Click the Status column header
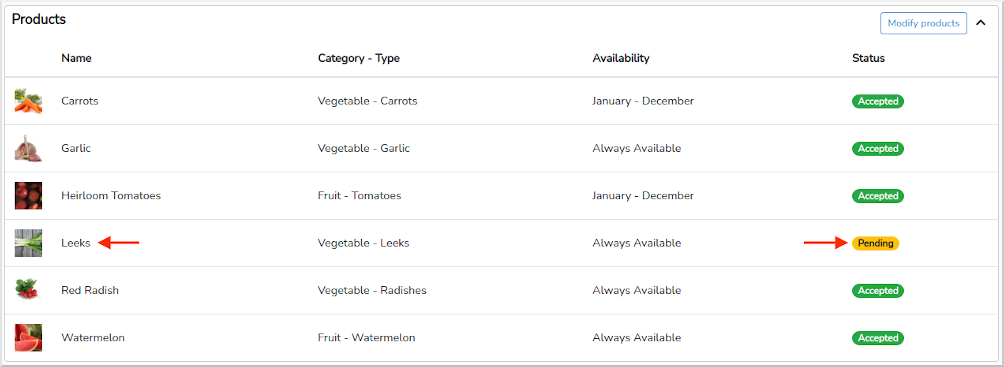Image resolution: width=1004 pixels, height=367 pixels. click(x=868, y=58)
